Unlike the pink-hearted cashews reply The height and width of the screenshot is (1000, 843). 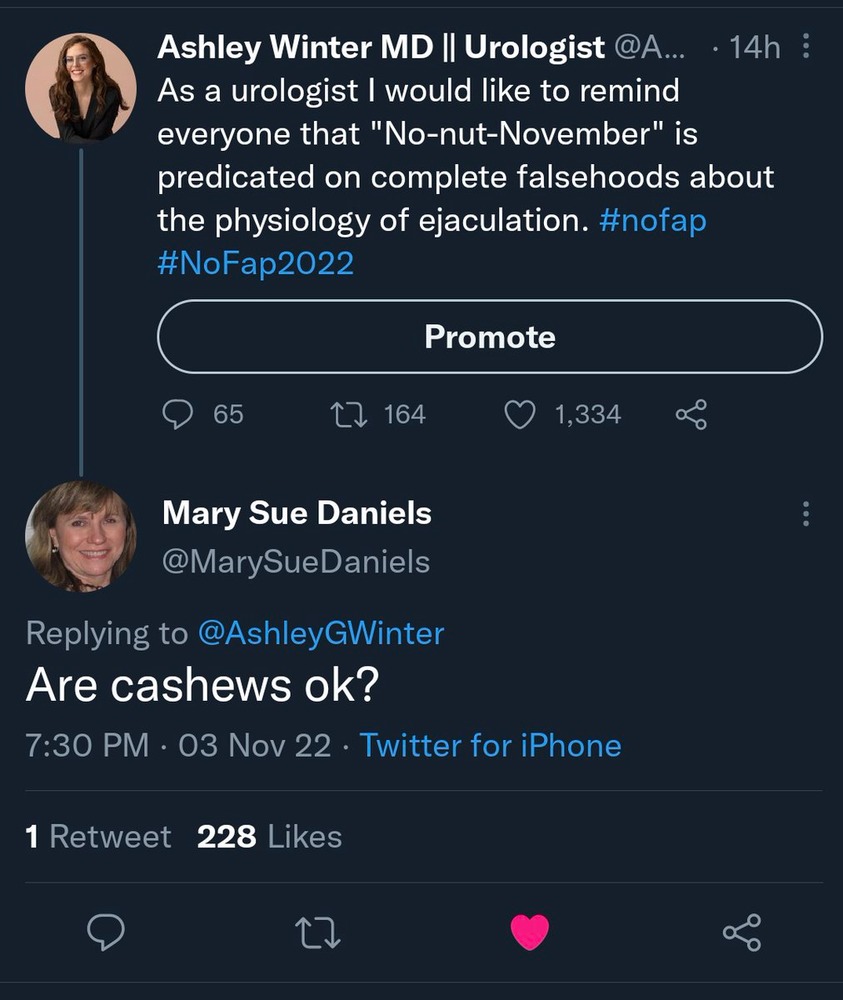pos(530,932)
